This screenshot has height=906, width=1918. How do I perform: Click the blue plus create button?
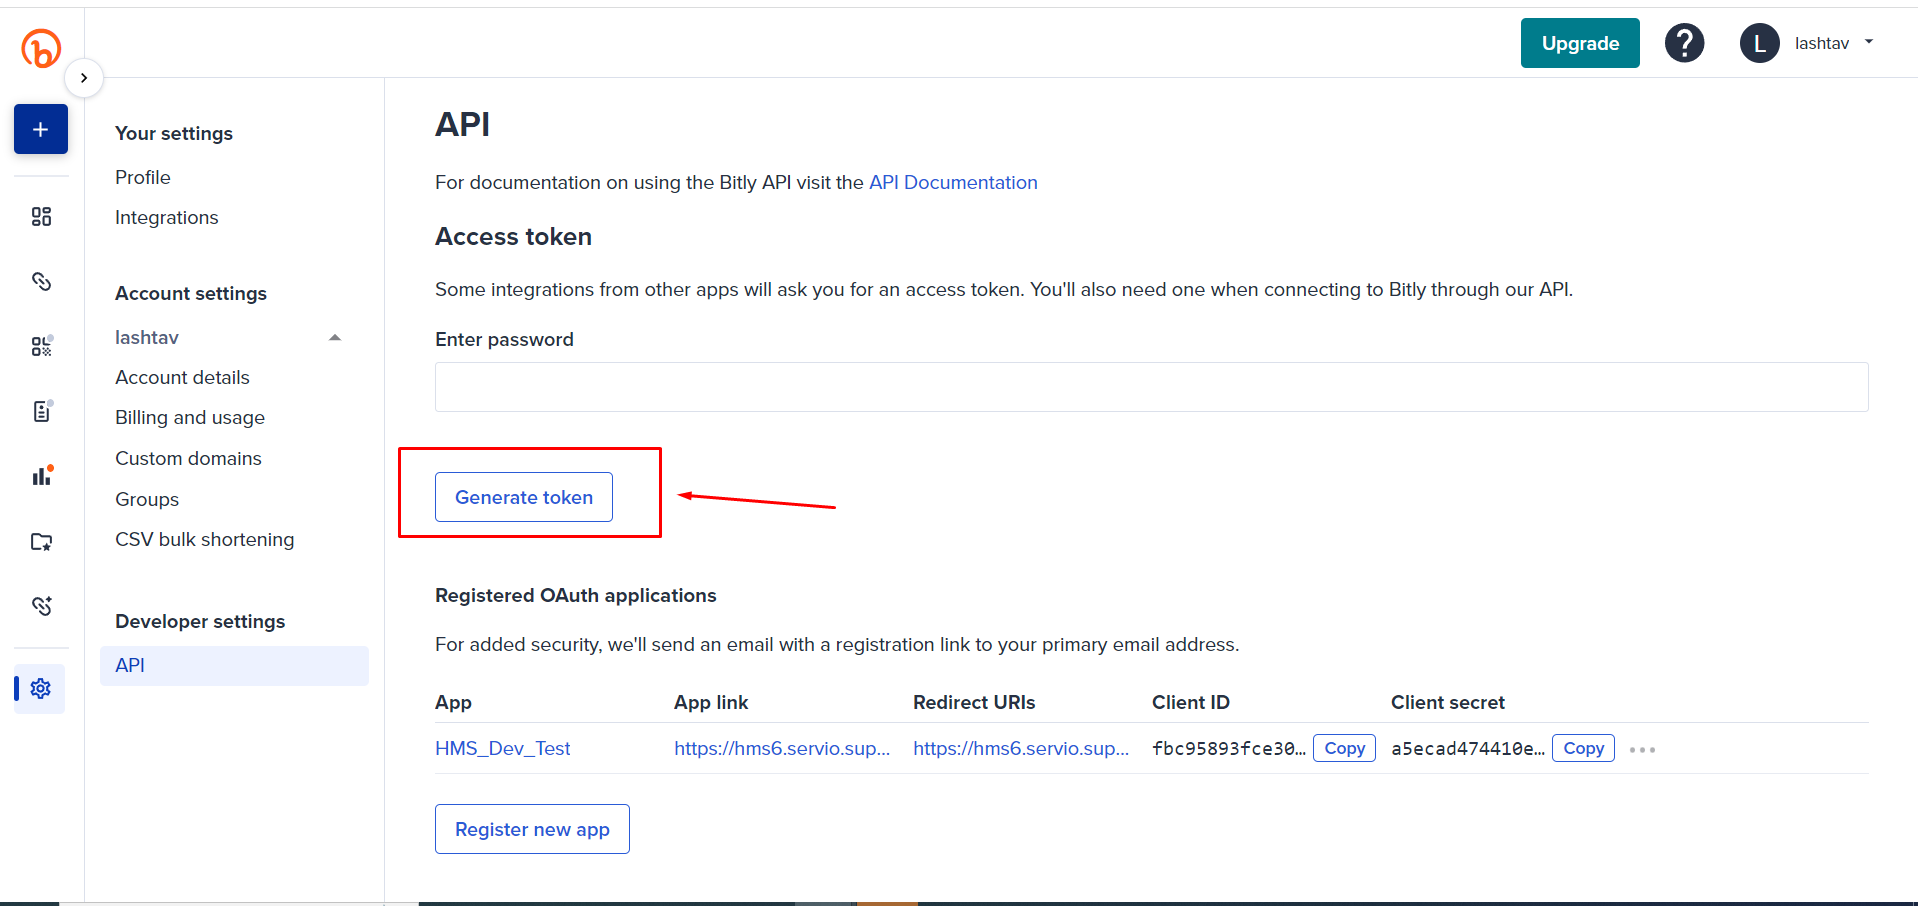tap(41, 129)
